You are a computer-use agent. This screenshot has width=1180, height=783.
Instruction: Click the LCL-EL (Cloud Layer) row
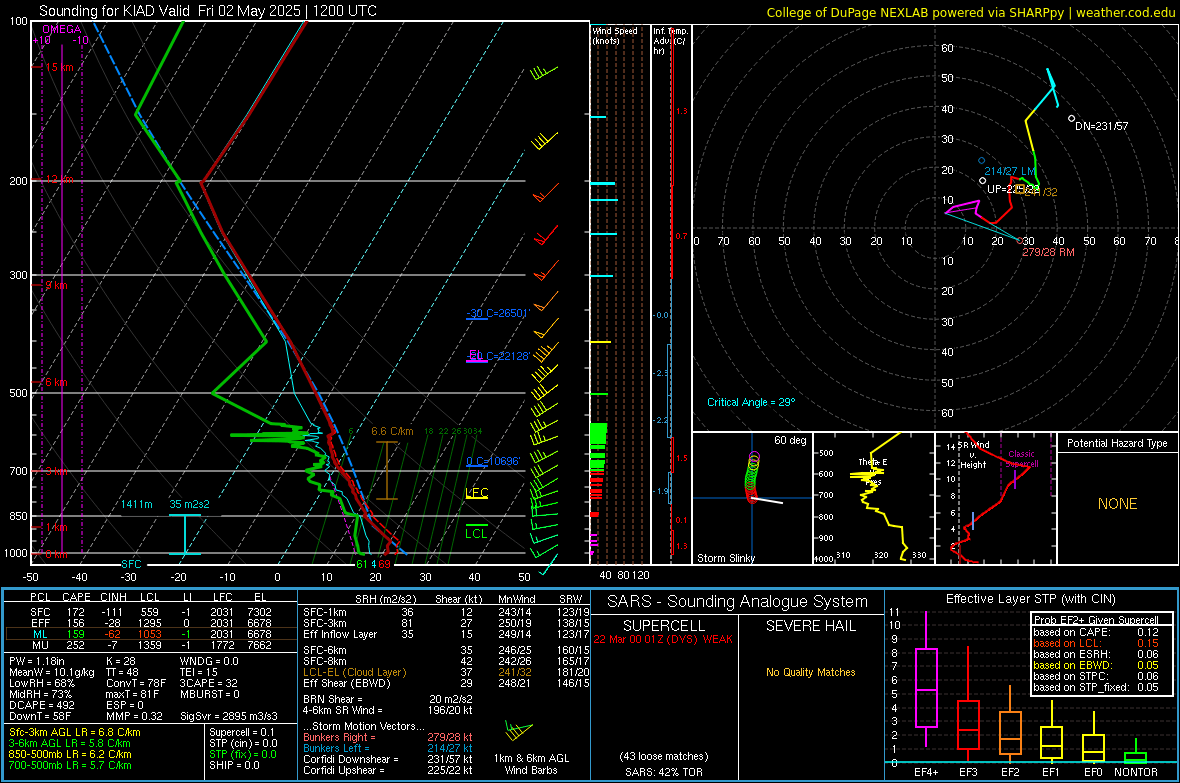[x=446, y=672]
